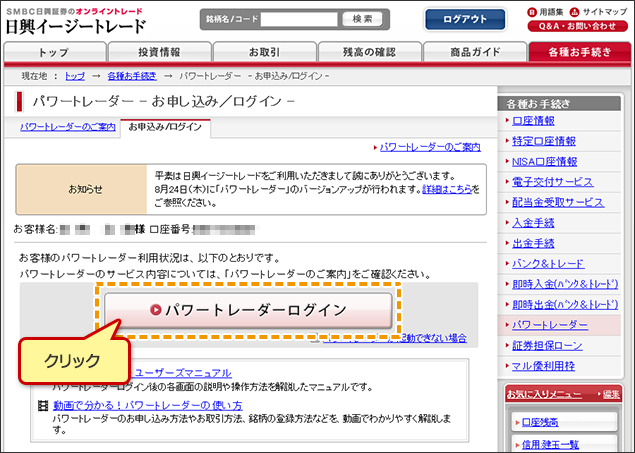Type in the 銘柄名/コード search field
This screenshot has width=635, height=453.
pyautogui.click(x=299, y=19)
